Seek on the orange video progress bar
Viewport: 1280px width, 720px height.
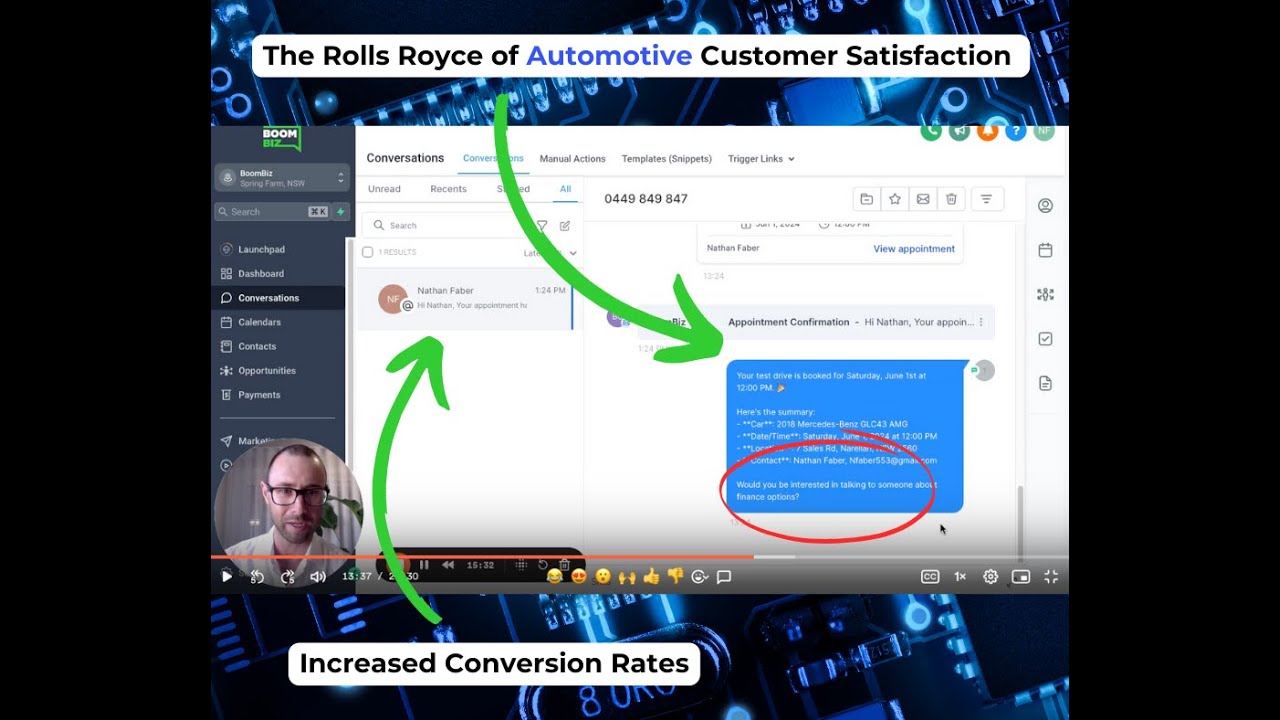click(640, 556)
